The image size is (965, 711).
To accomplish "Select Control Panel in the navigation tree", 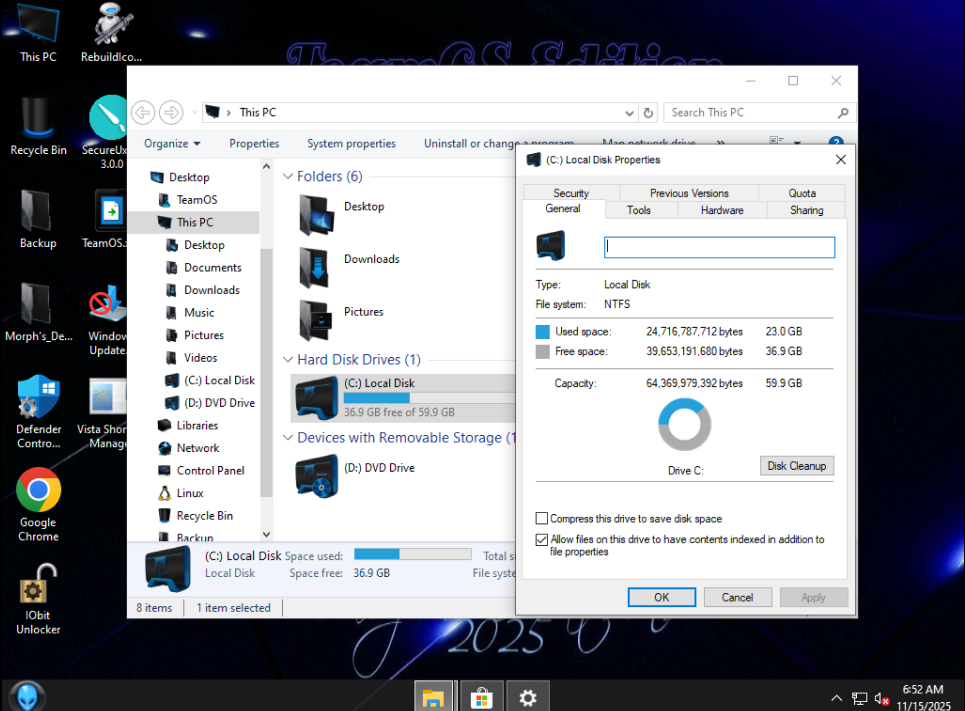I will pyautogui.click(x=210, y=471).
